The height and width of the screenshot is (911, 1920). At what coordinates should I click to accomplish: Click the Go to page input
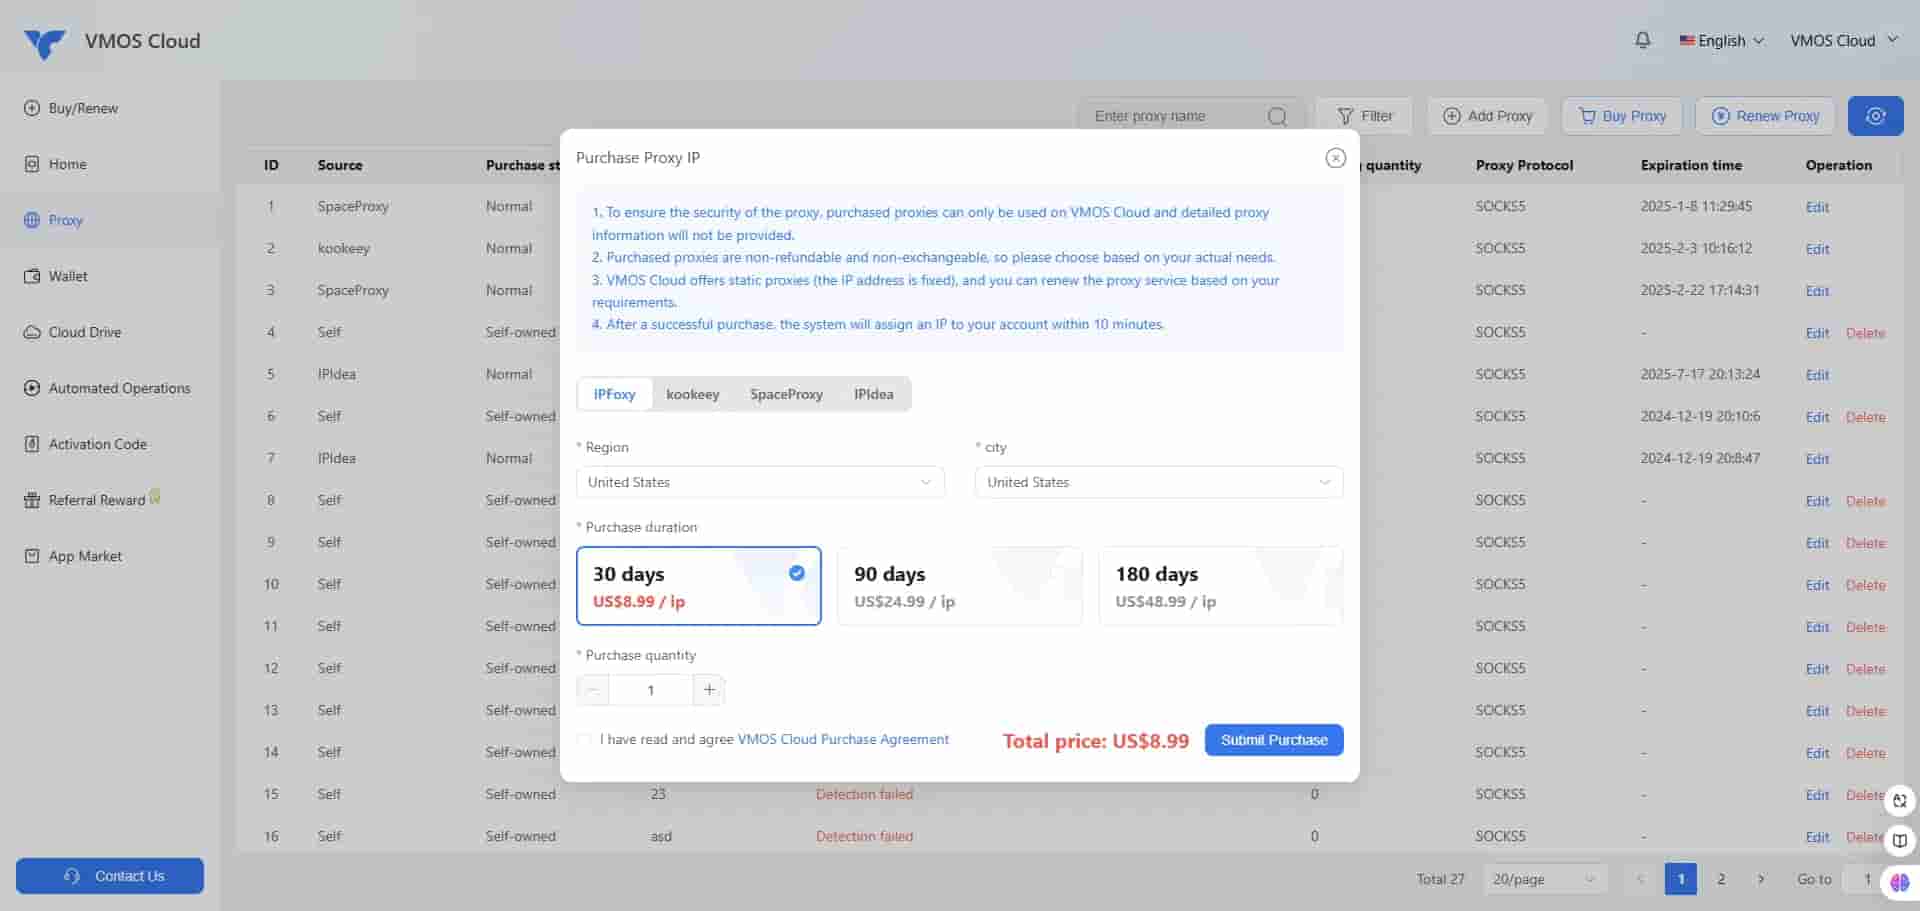pyautogui.click(x=1866, y=879)
